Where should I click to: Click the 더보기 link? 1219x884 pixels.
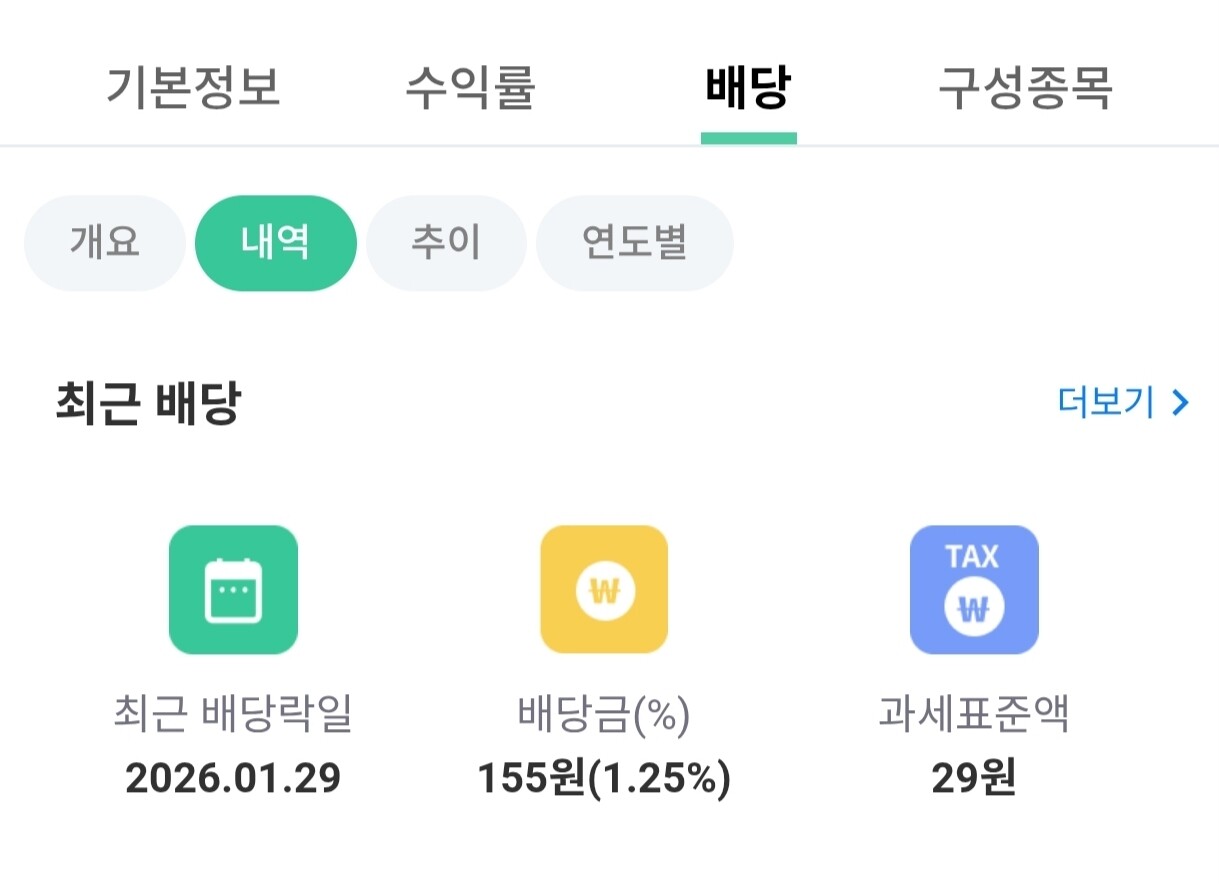point(1106,403)
